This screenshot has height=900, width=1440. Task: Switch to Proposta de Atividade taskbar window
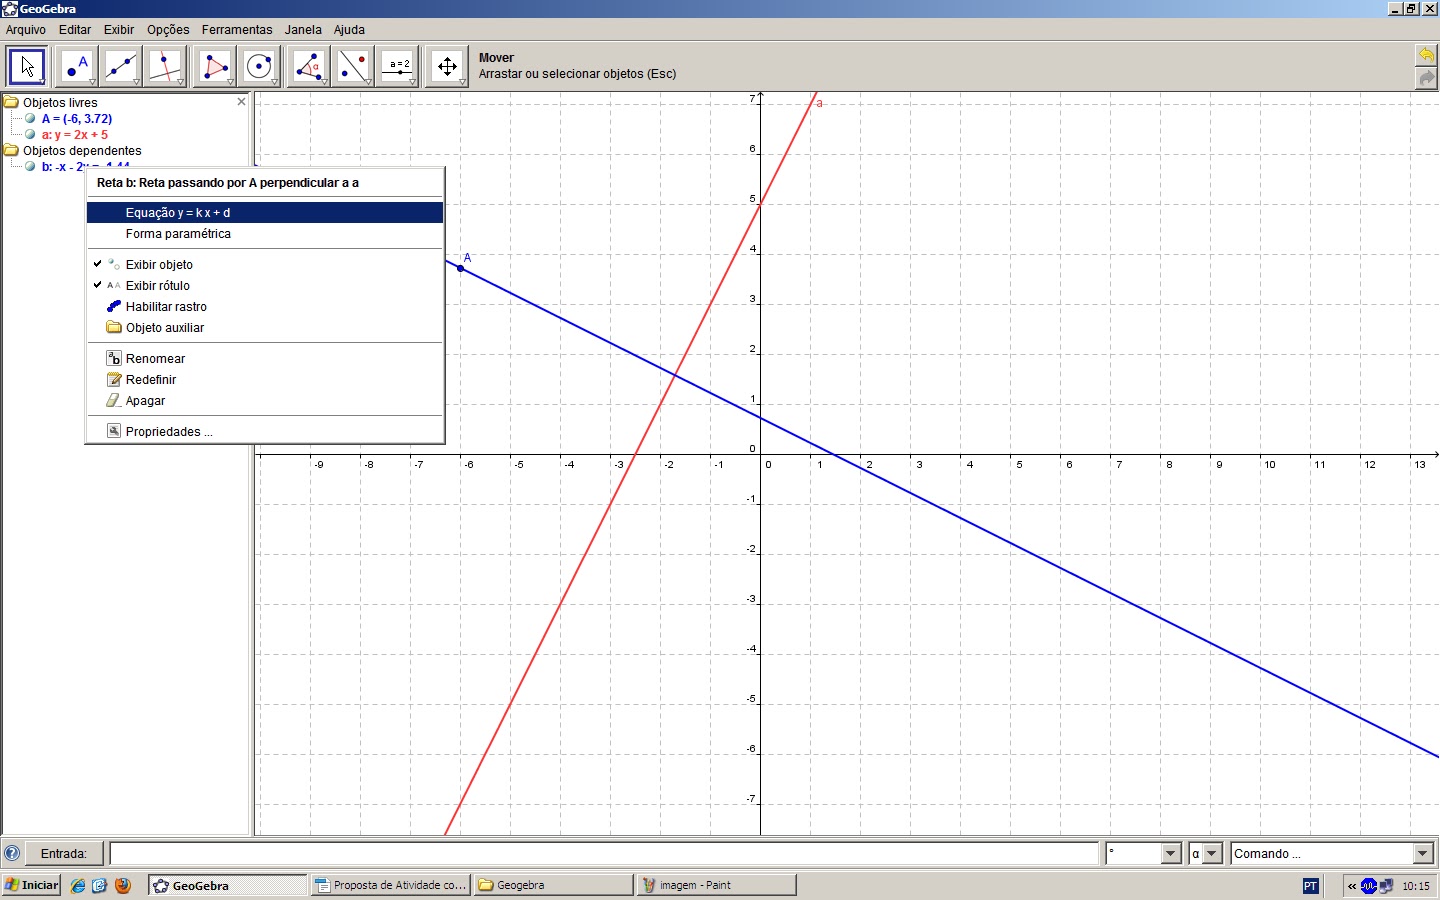(x=391, y=885)
